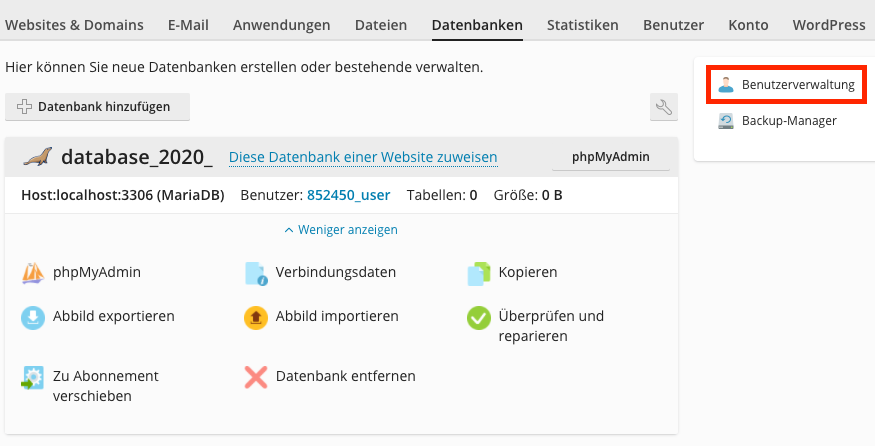The width and height of the screenshot is (875, 446).
Task: Click the Zu Abonnement verschieben icon
Action: point(33,378)
